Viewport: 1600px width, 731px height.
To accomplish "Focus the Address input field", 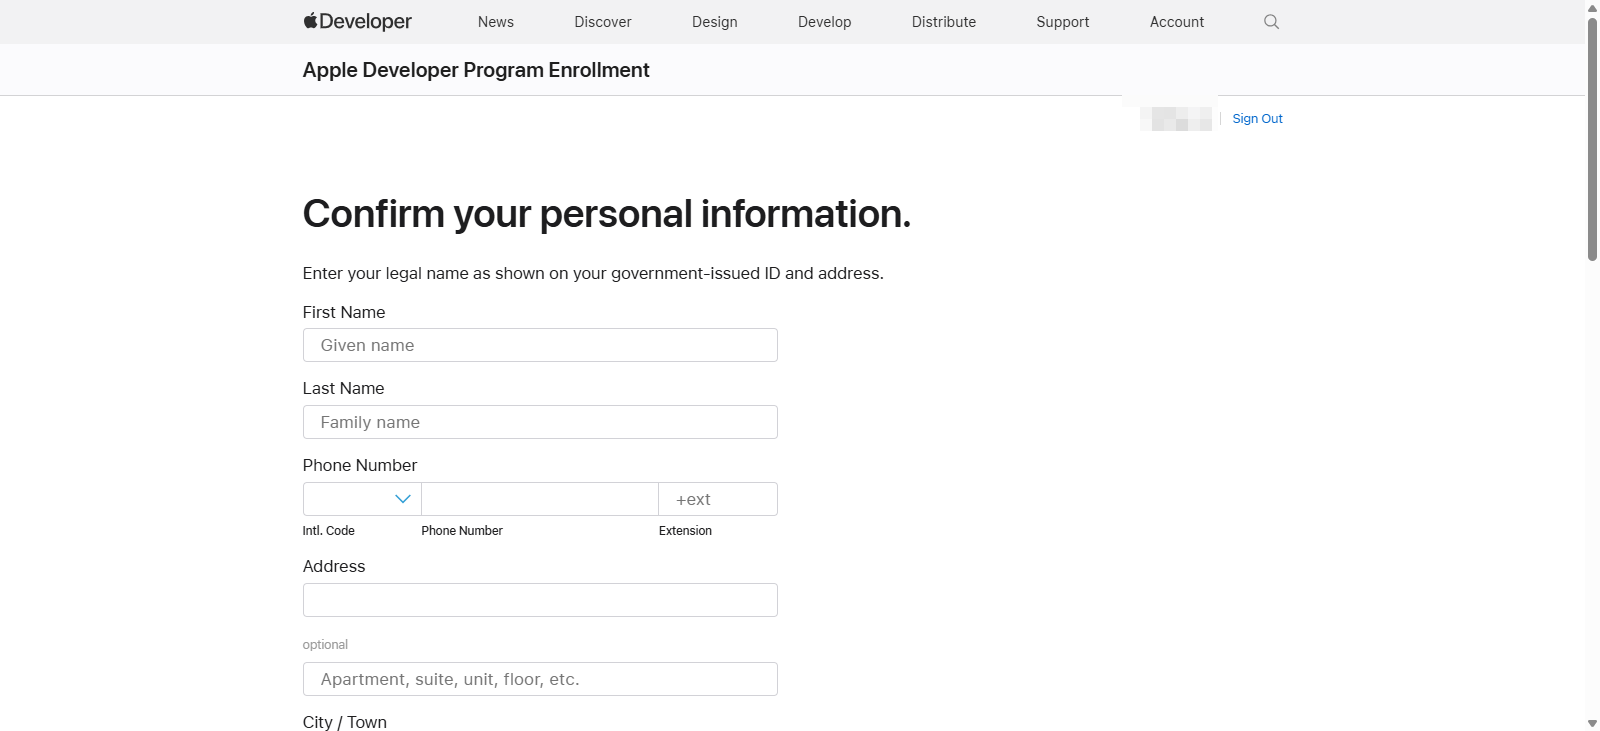I will (x=540, y=600).
